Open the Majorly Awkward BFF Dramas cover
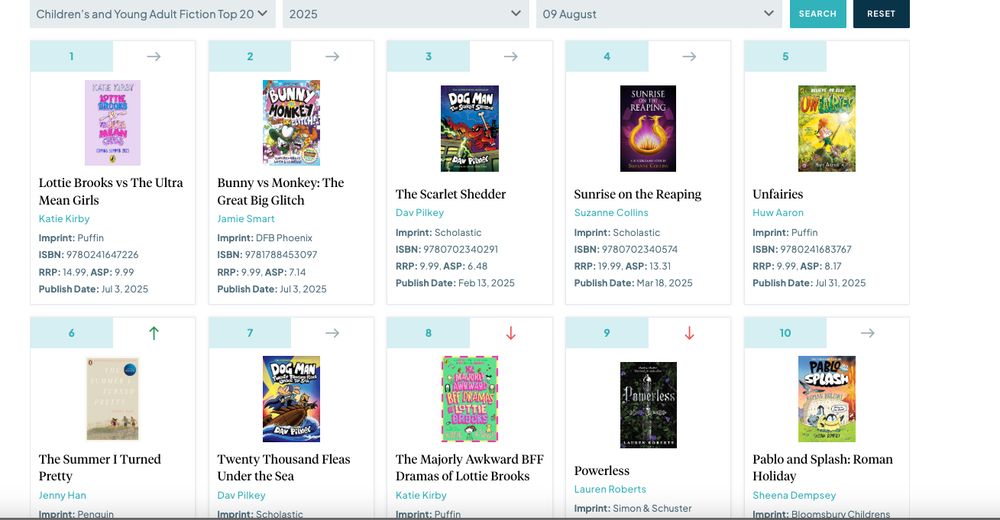 (470, 399)
